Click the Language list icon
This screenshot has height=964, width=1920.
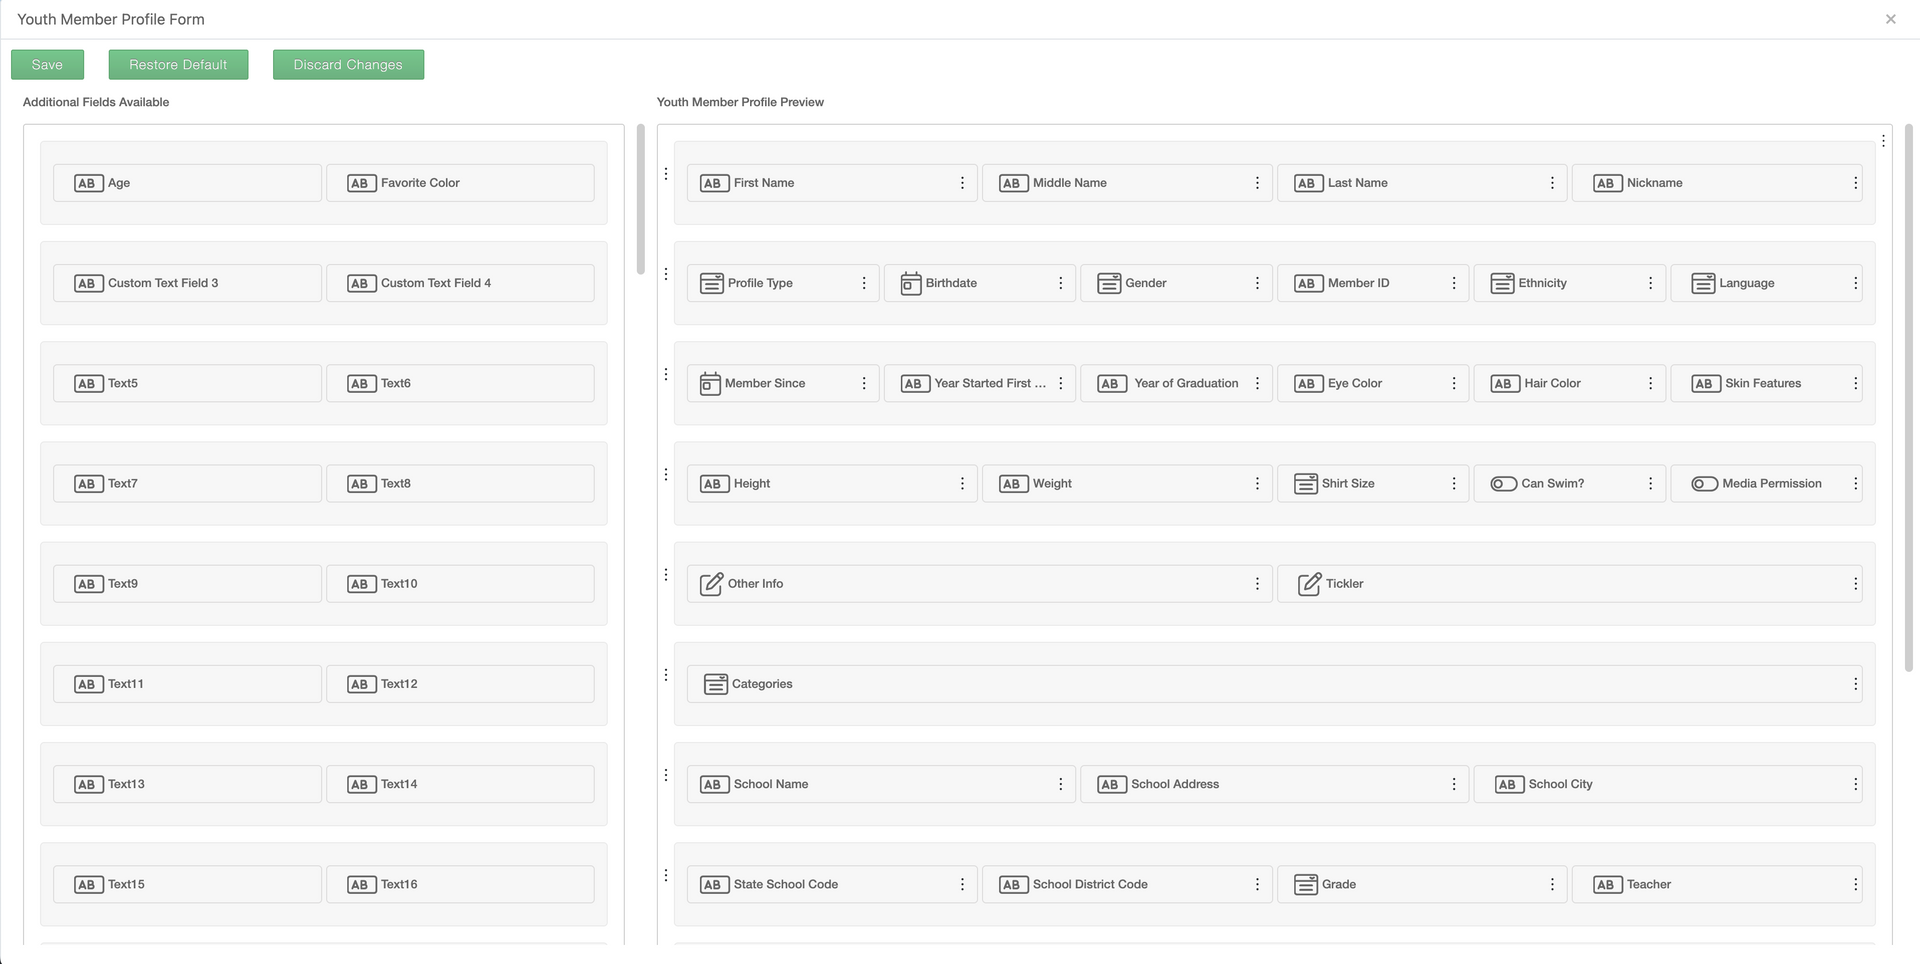pyautogui.click(x=1703, y=283)
